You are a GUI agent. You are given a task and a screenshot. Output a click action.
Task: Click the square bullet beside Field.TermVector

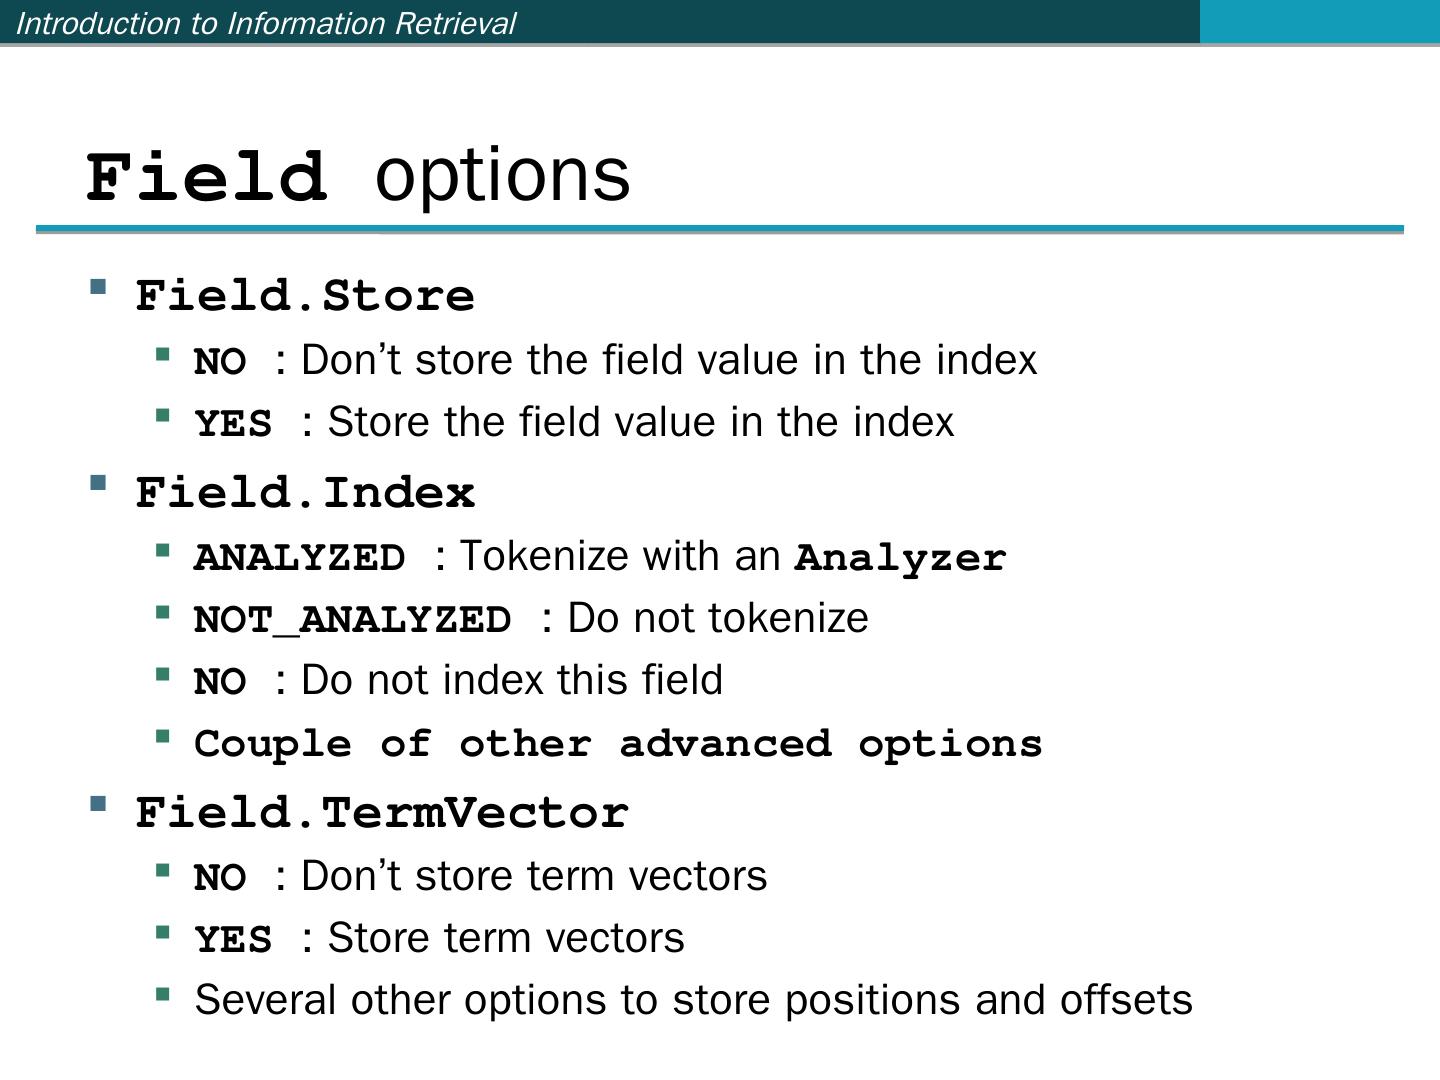click(98, 804)
